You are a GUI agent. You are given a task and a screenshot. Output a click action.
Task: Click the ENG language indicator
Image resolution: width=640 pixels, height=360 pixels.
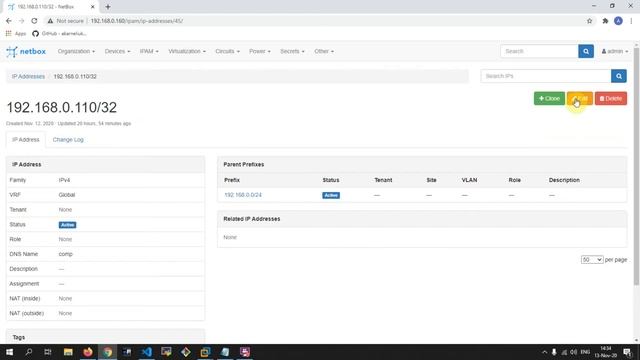tap(585, 352)
